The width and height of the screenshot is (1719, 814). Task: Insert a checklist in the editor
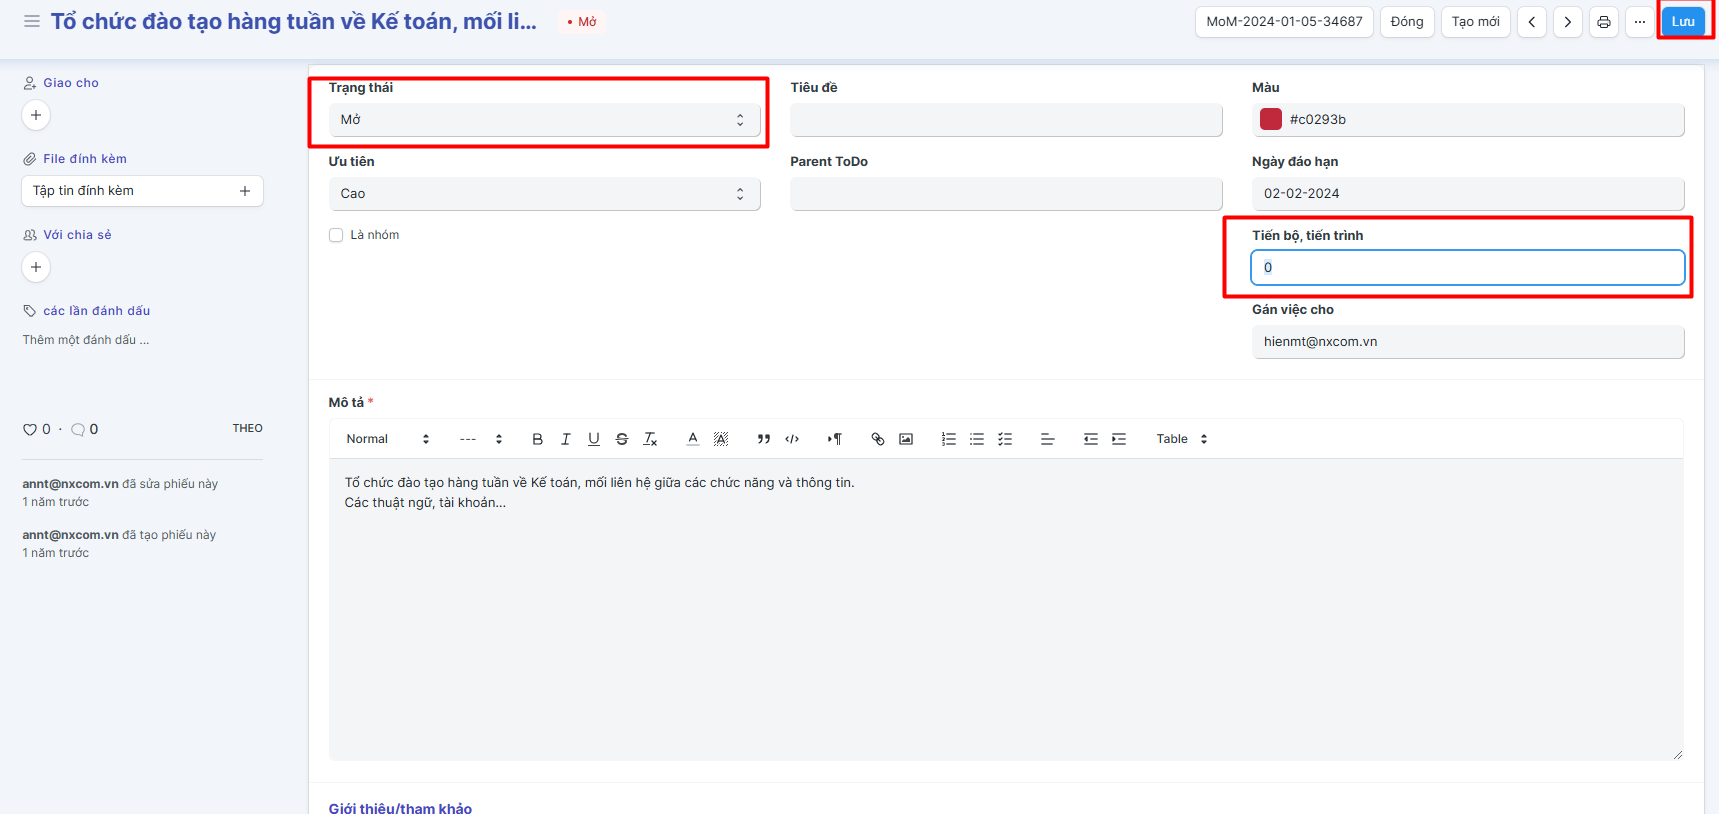click(x=1005, y=439)
